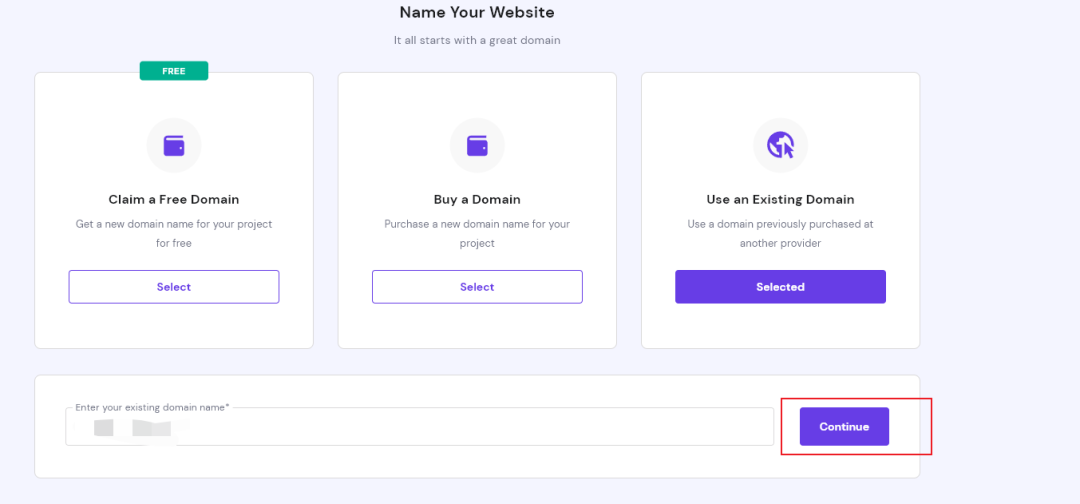Viewport: 1080px width, 504px height.
Task: Click the globe cursor icon for Existing Domain
Action: coord(780,146)
